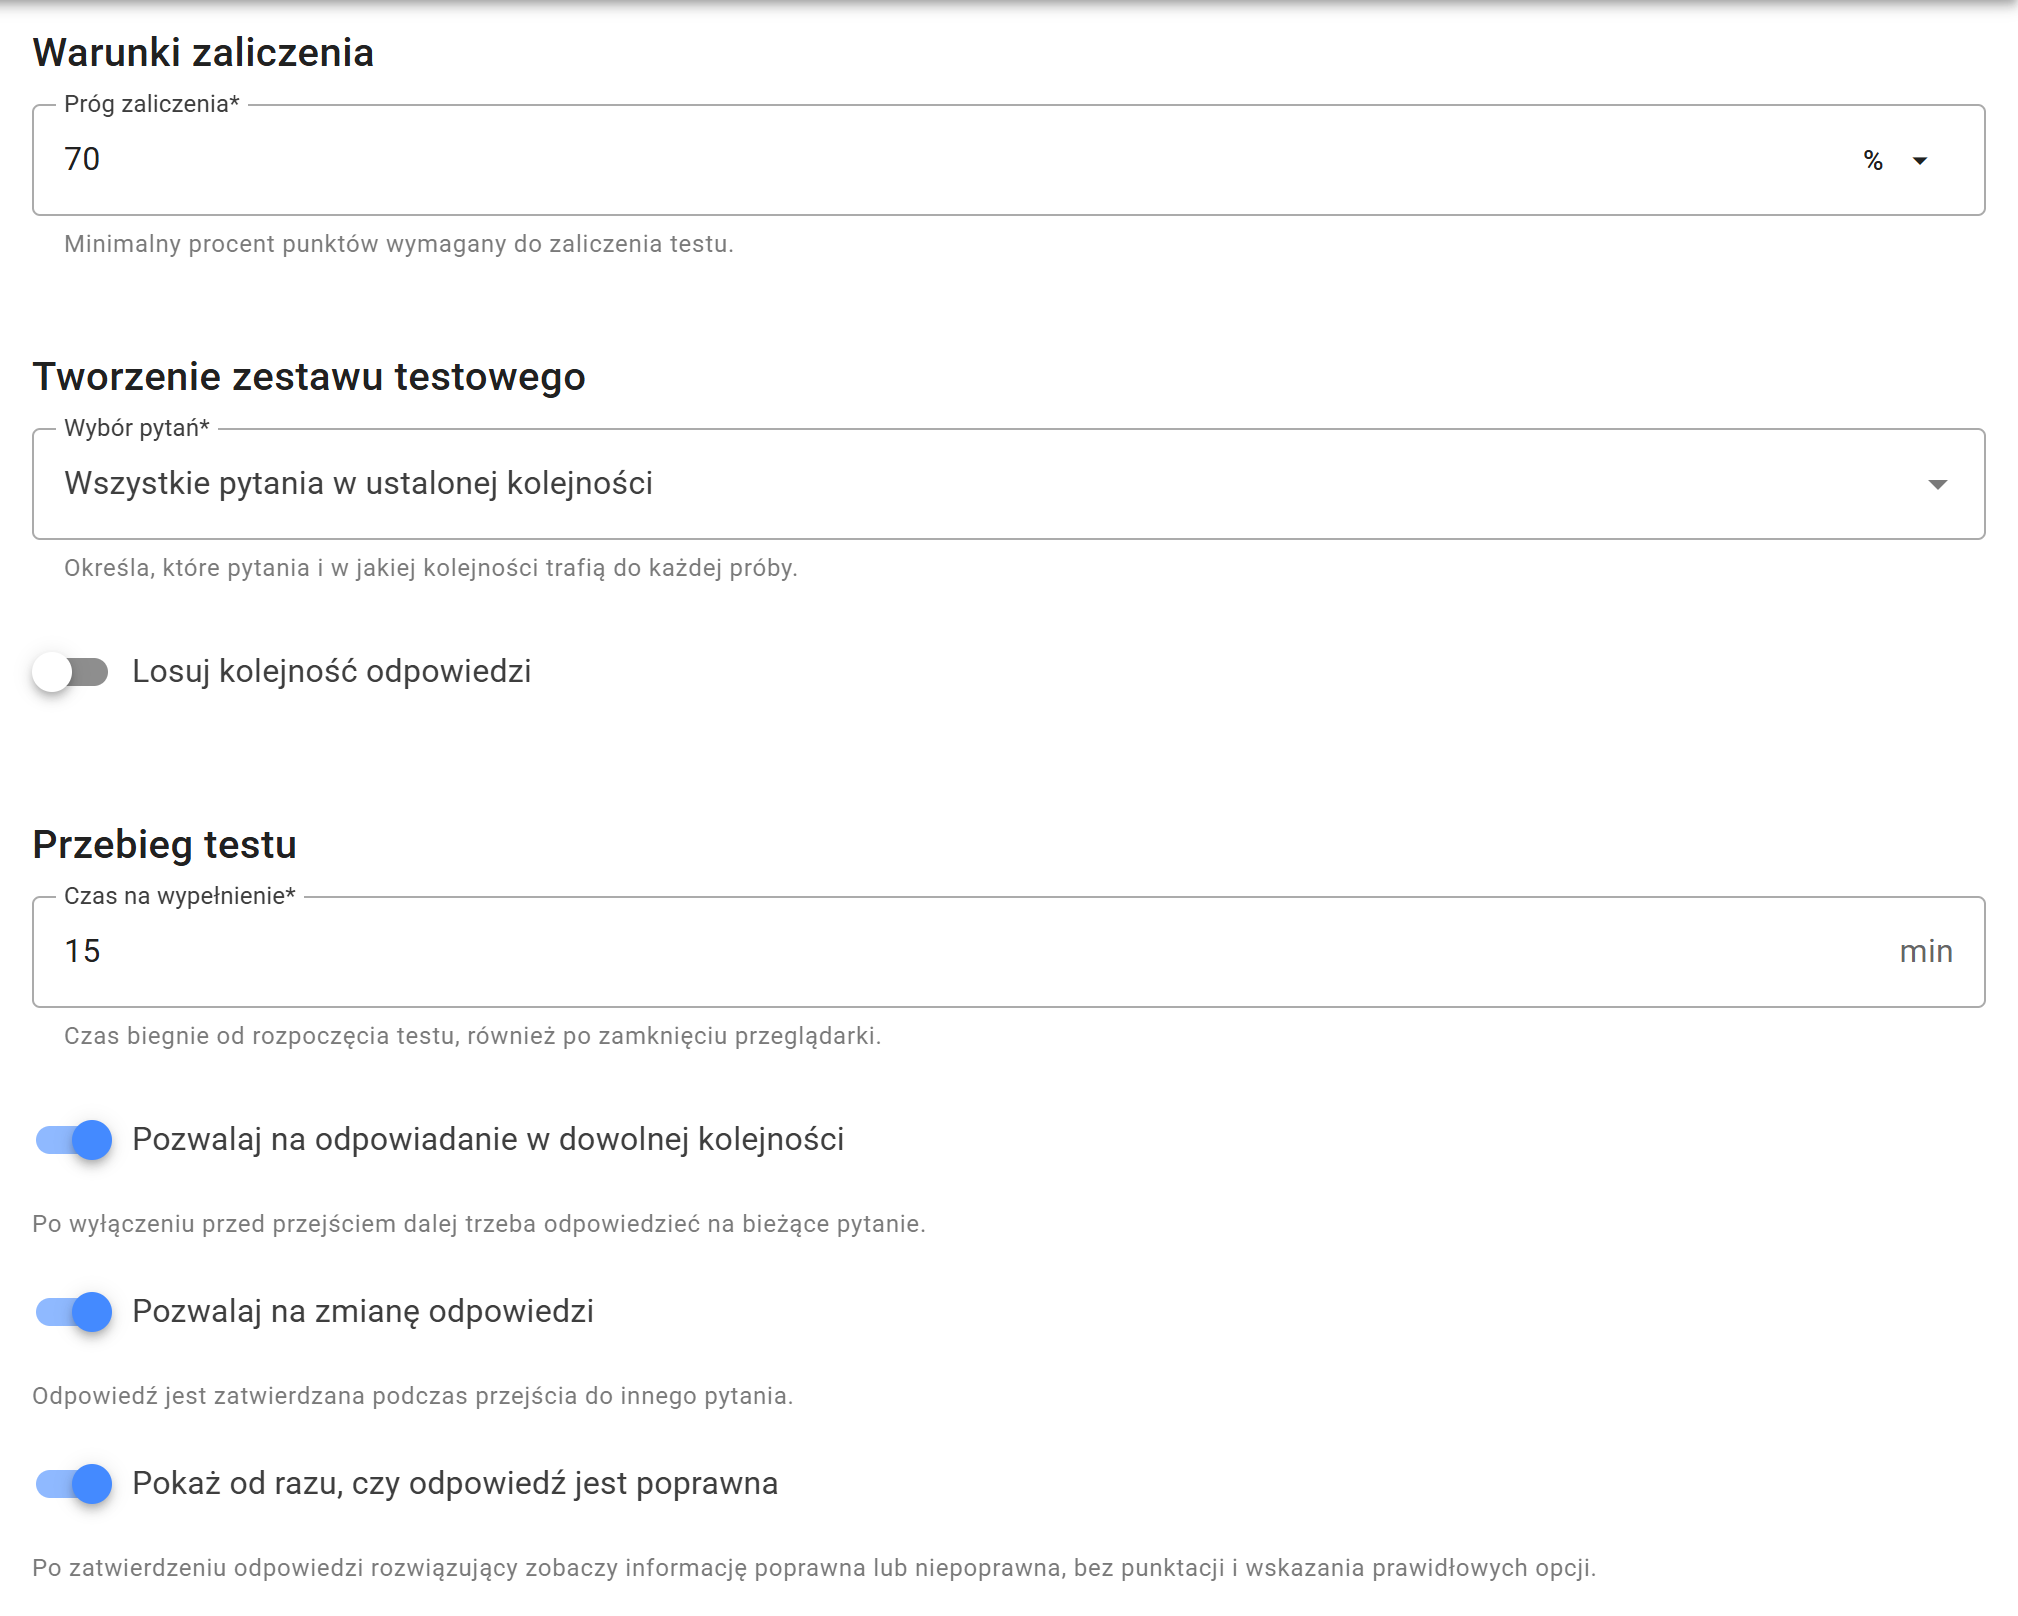This screenshot has width=2018, height=1616.
Task: Click the Tworzenie zestawu testowego heading
Action: tap(309, 377)
